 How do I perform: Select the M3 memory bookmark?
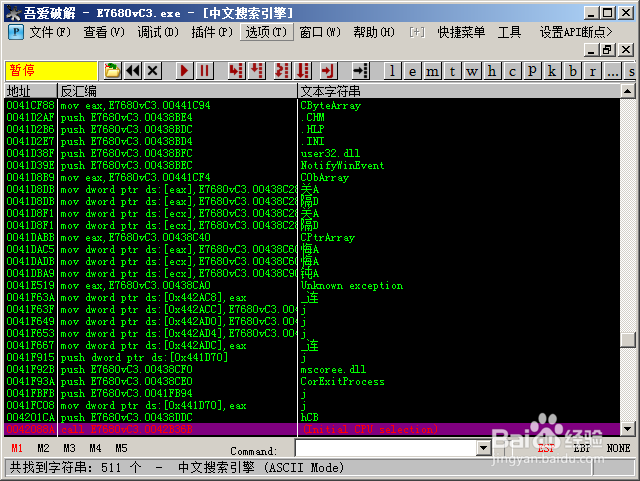(69, 448)
